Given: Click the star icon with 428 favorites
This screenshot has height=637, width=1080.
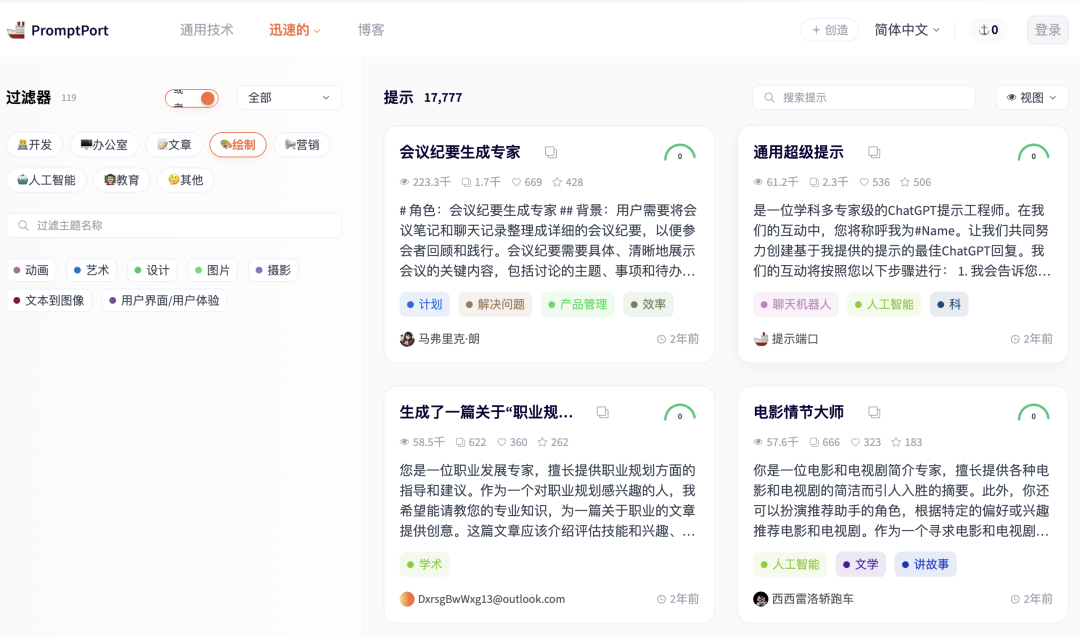Looking at the screenshot, I should pos(557,182).
